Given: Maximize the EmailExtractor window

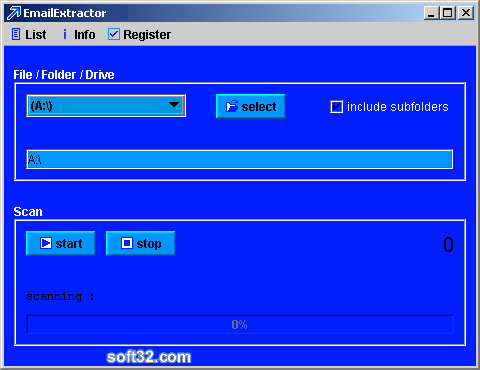Looking at the screenshot, I should 448,13.
